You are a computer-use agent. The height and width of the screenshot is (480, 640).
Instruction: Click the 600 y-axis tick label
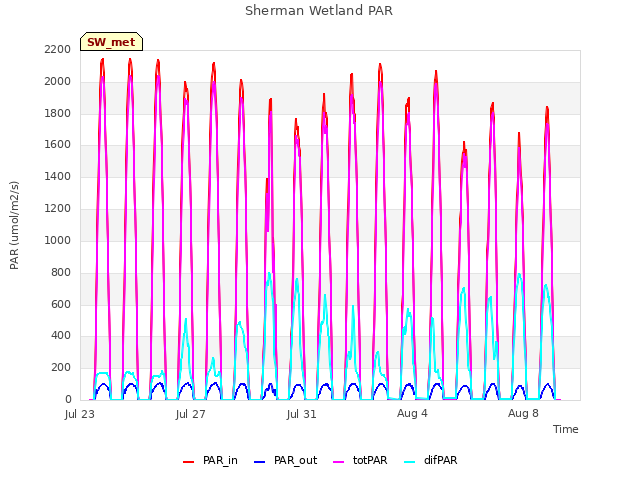(x=61, y=304)
